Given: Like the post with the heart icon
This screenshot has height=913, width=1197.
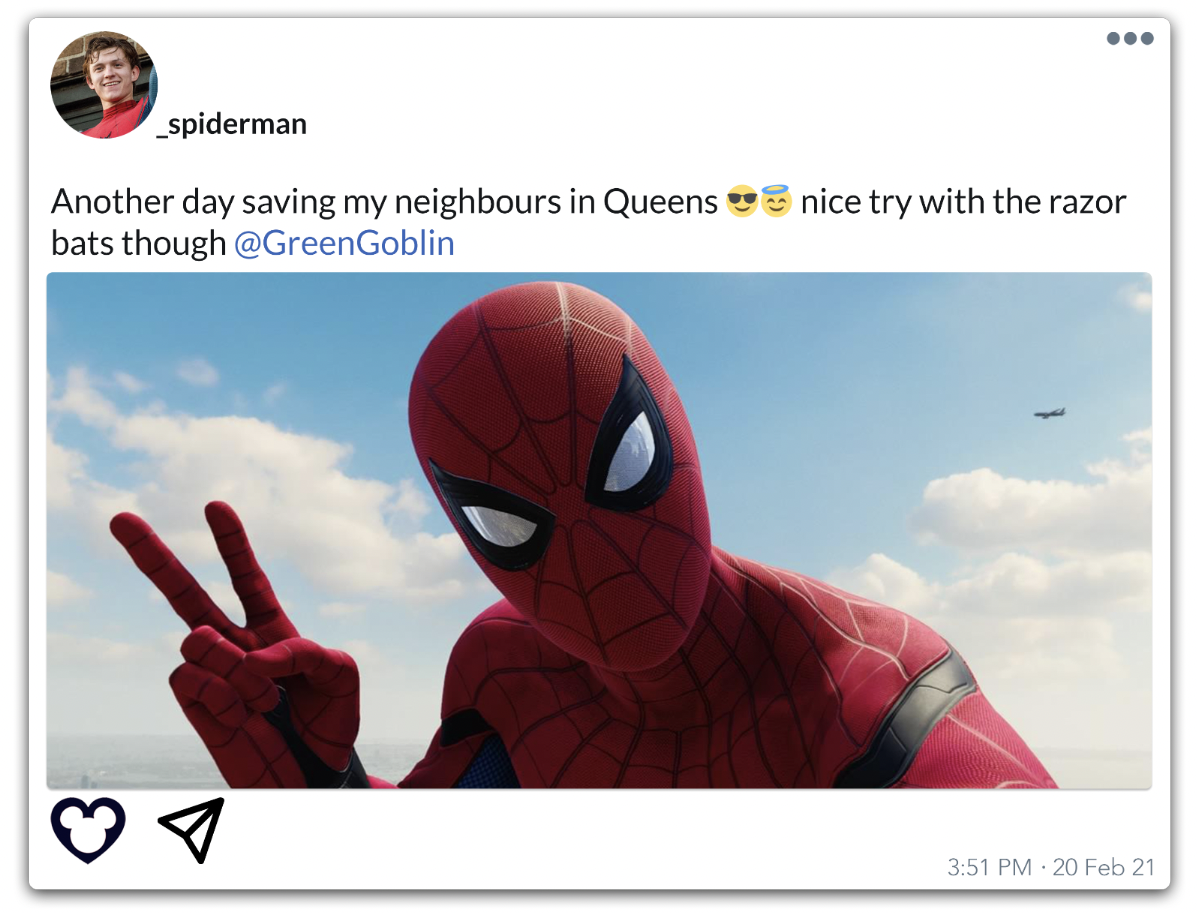Looking at the screenshot, I should [88, 830].
